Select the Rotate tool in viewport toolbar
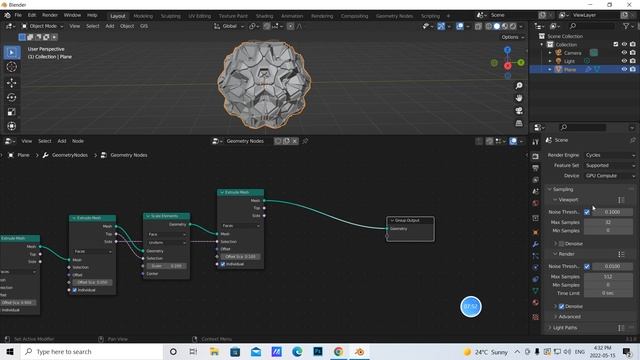Image resolution: width=640 pixels, height=360 pixels. [x=11, y=97]
